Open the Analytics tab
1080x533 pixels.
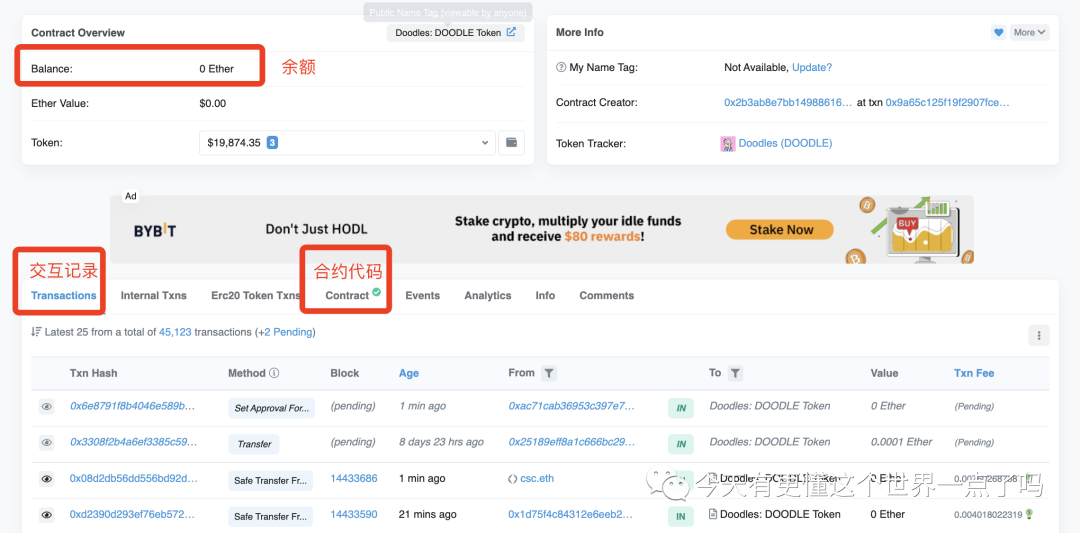[488, 295]
